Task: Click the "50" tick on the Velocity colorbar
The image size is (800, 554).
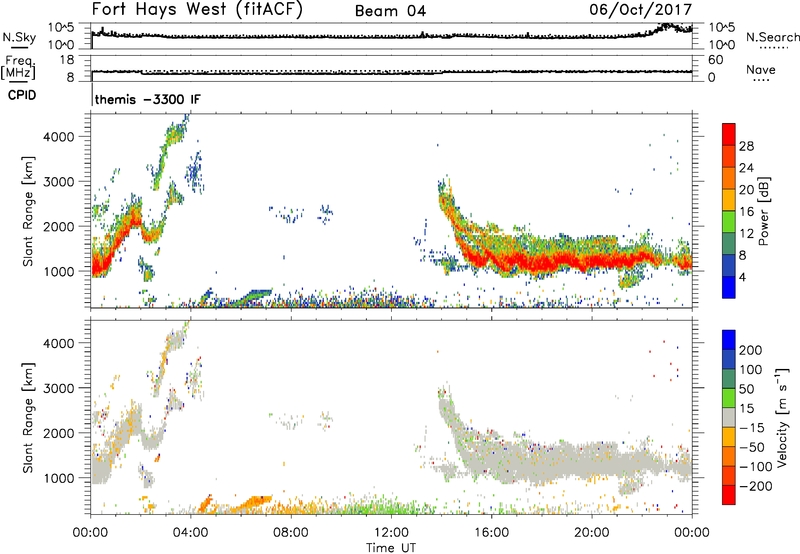Action: (747, 389)
